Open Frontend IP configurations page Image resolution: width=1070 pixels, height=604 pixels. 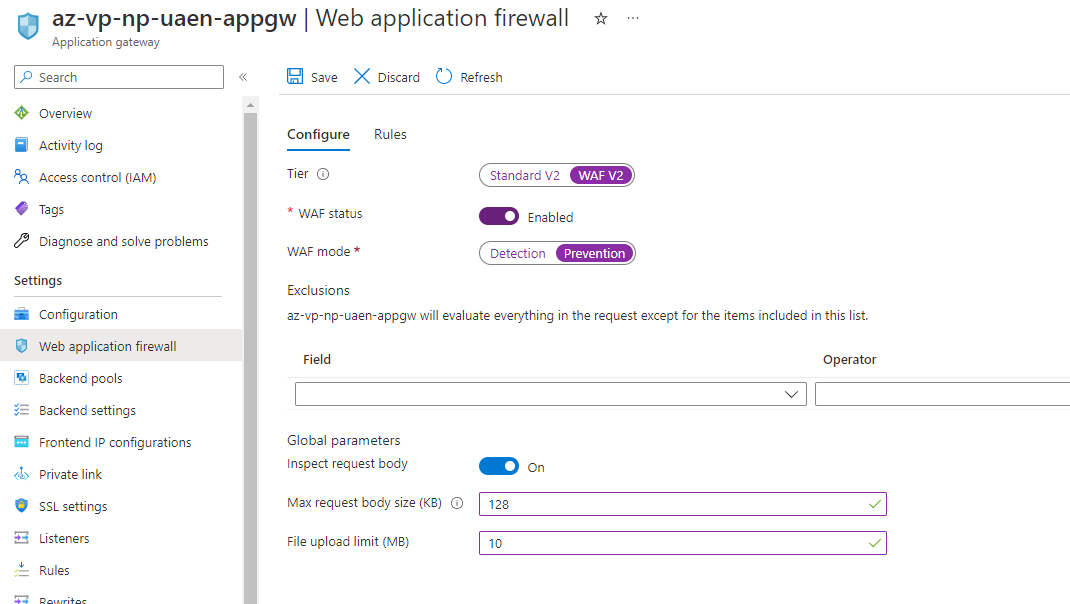(115, 442)
